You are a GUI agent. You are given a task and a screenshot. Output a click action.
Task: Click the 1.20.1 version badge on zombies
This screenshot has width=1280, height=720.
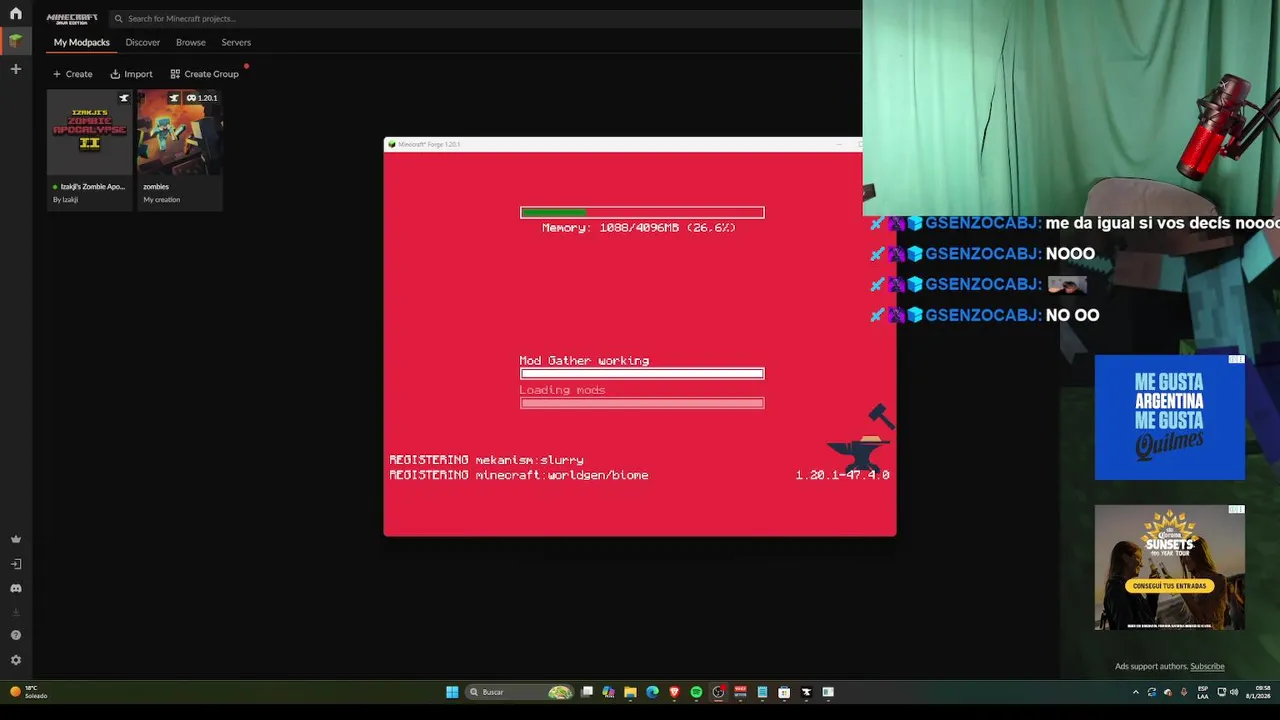(x=202, y=98)
